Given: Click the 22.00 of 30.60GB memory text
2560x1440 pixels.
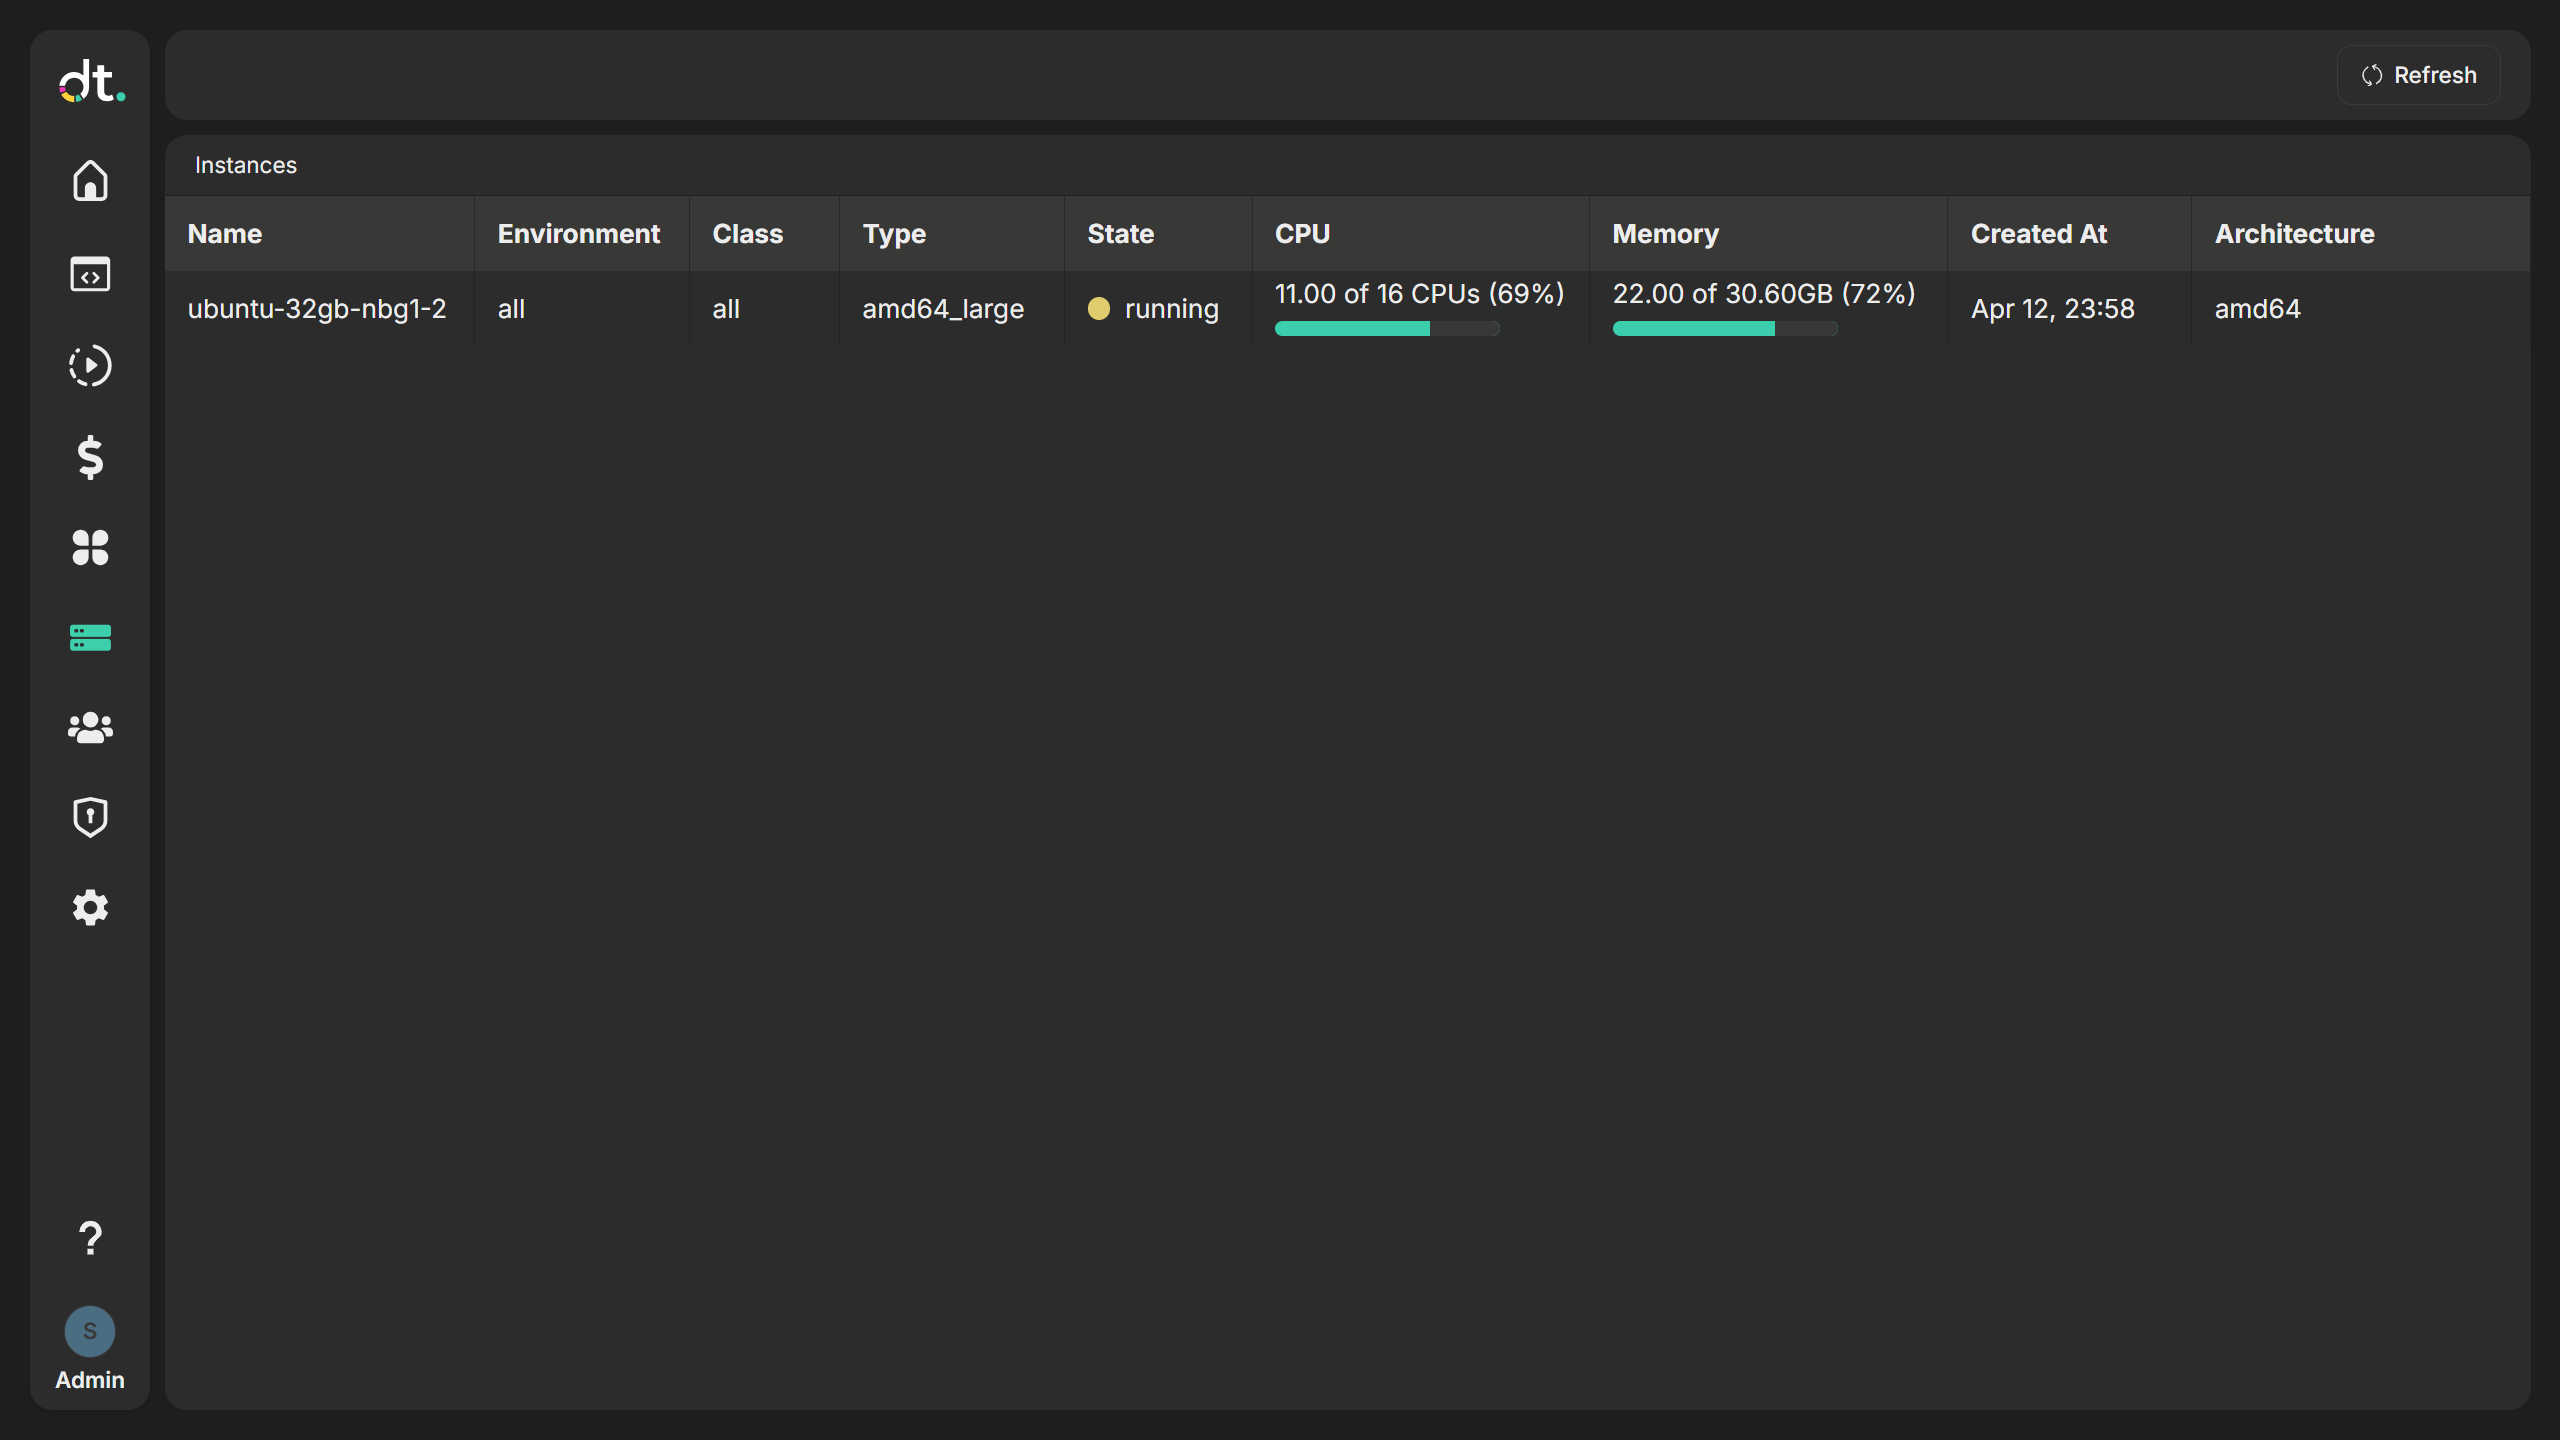Looking at the screenshot, I should tap(1764, 294).
